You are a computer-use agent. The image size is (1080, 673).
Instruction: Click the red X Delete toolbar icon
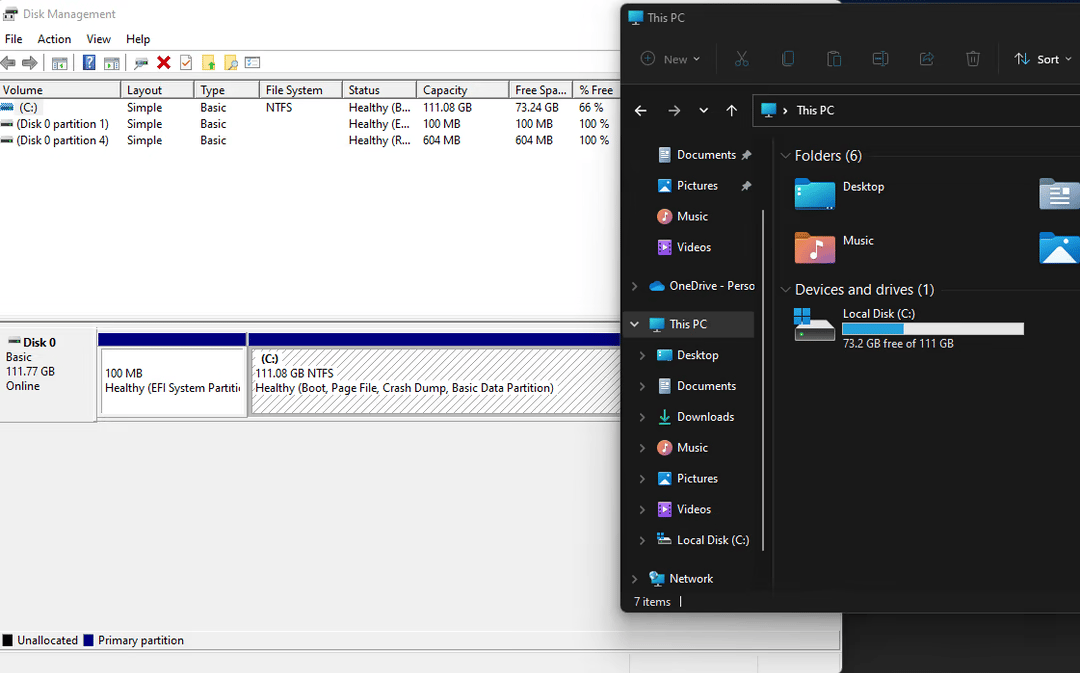pos(164,63)
